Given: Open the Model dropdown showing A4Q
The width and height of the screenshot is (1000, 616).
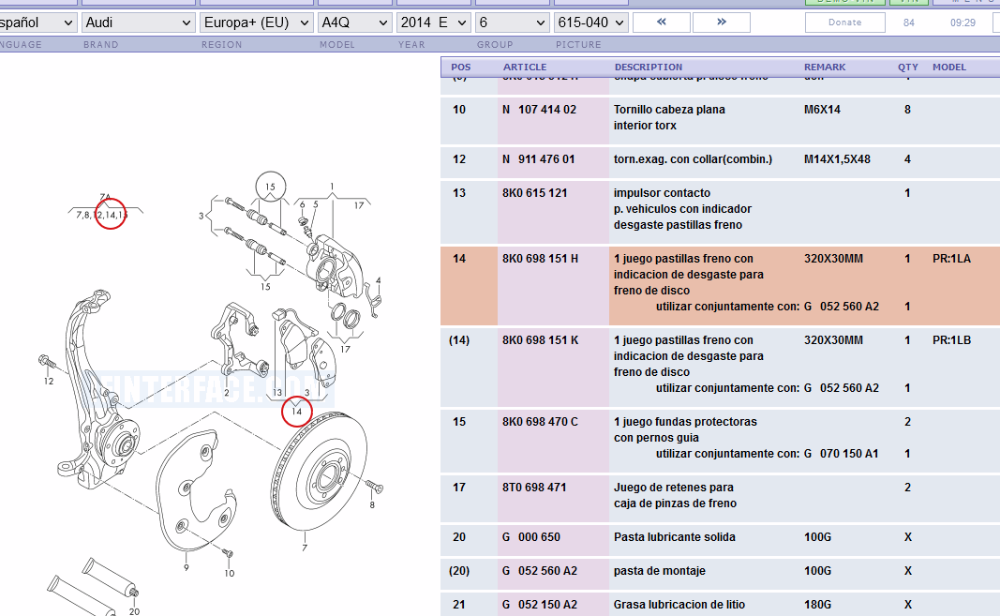Looking at the screenshot, I should [355, 23].
